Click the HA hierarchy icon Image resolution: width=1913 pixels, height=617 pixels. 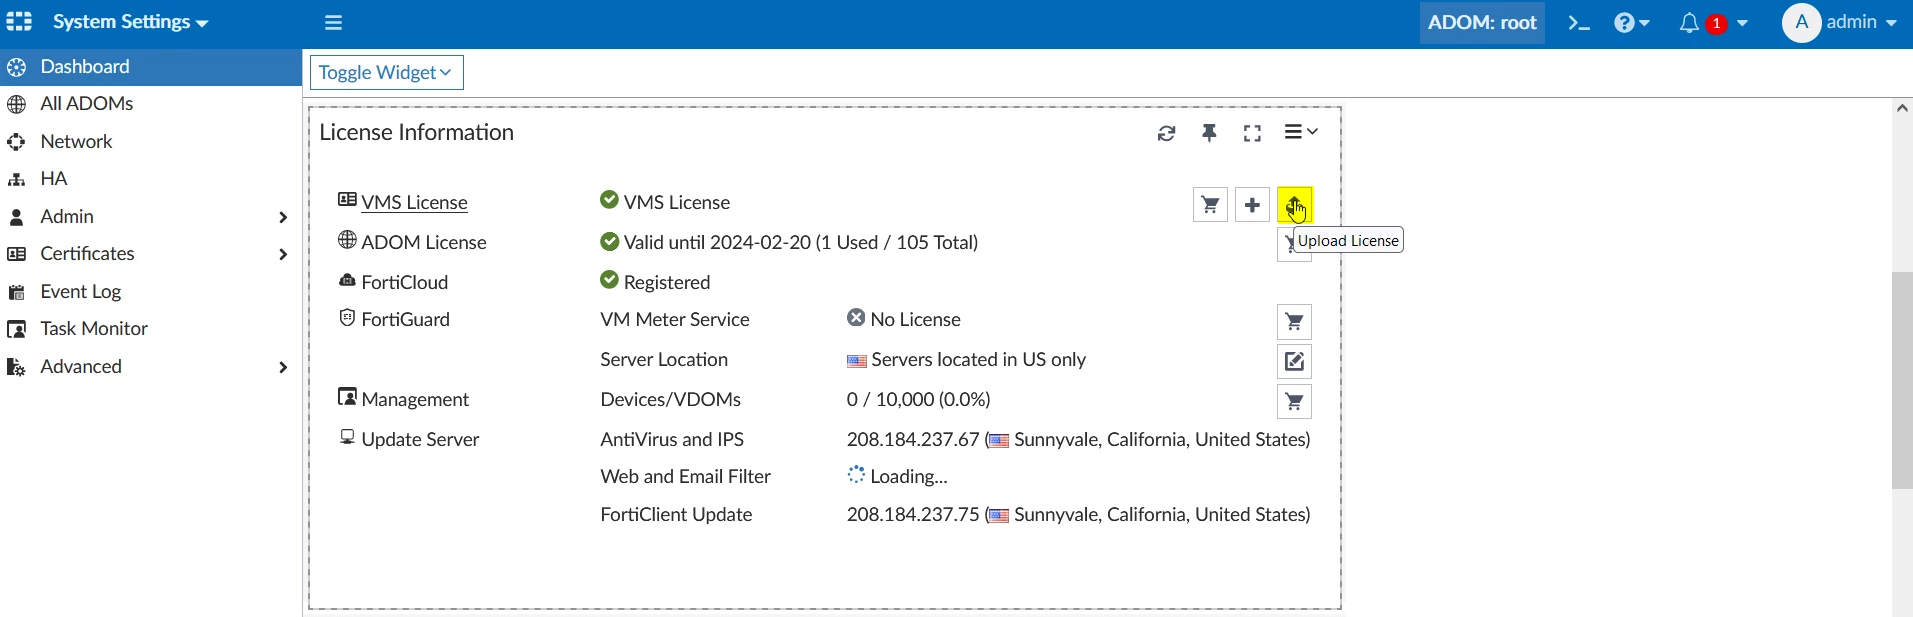[16, 180]
